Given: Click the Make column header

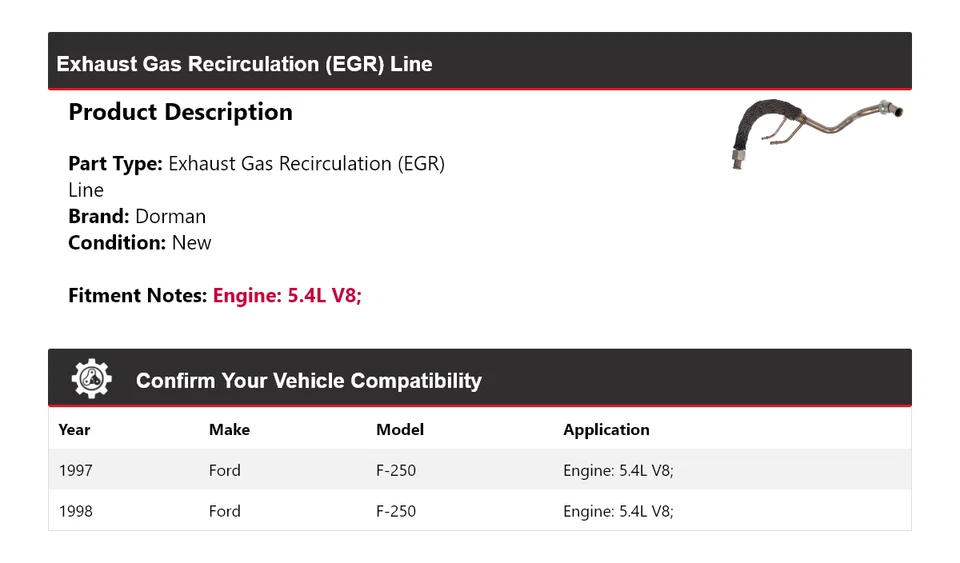Looking at the screenshot, I should [229, 430].
